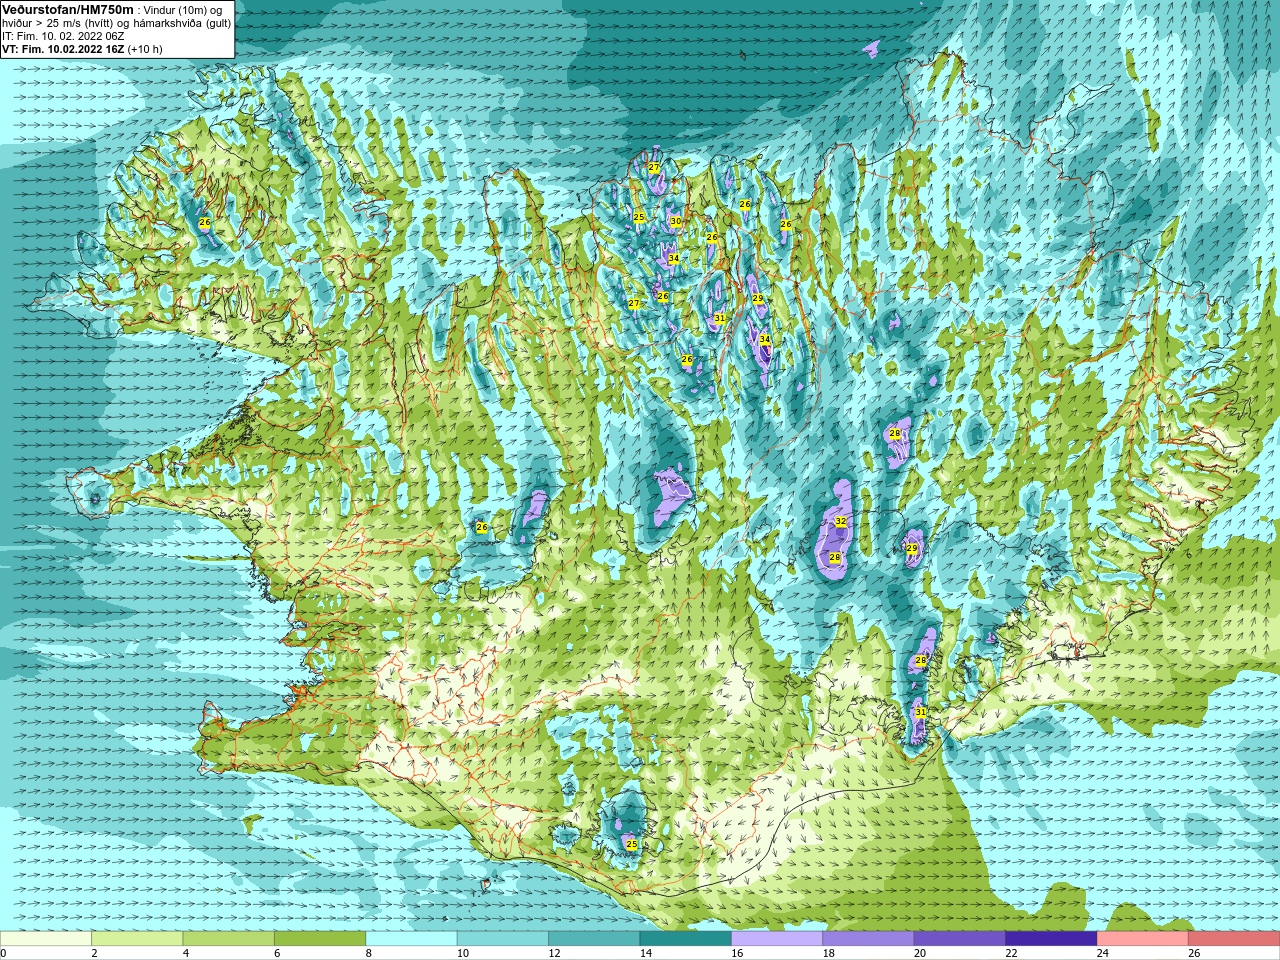Click the legend tick label 16
The height and width of the screenshot is (960, 1280).
[x=737, y=954]
